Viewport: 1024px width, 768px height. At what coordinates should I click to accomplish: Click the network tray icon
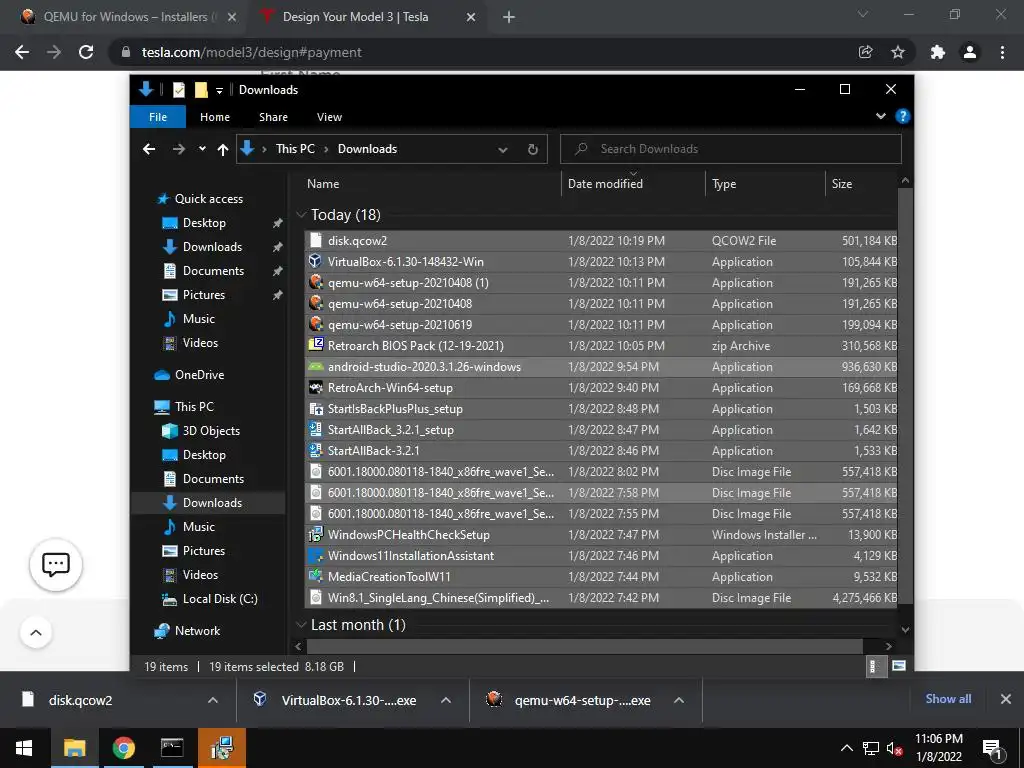pos(871,748)
